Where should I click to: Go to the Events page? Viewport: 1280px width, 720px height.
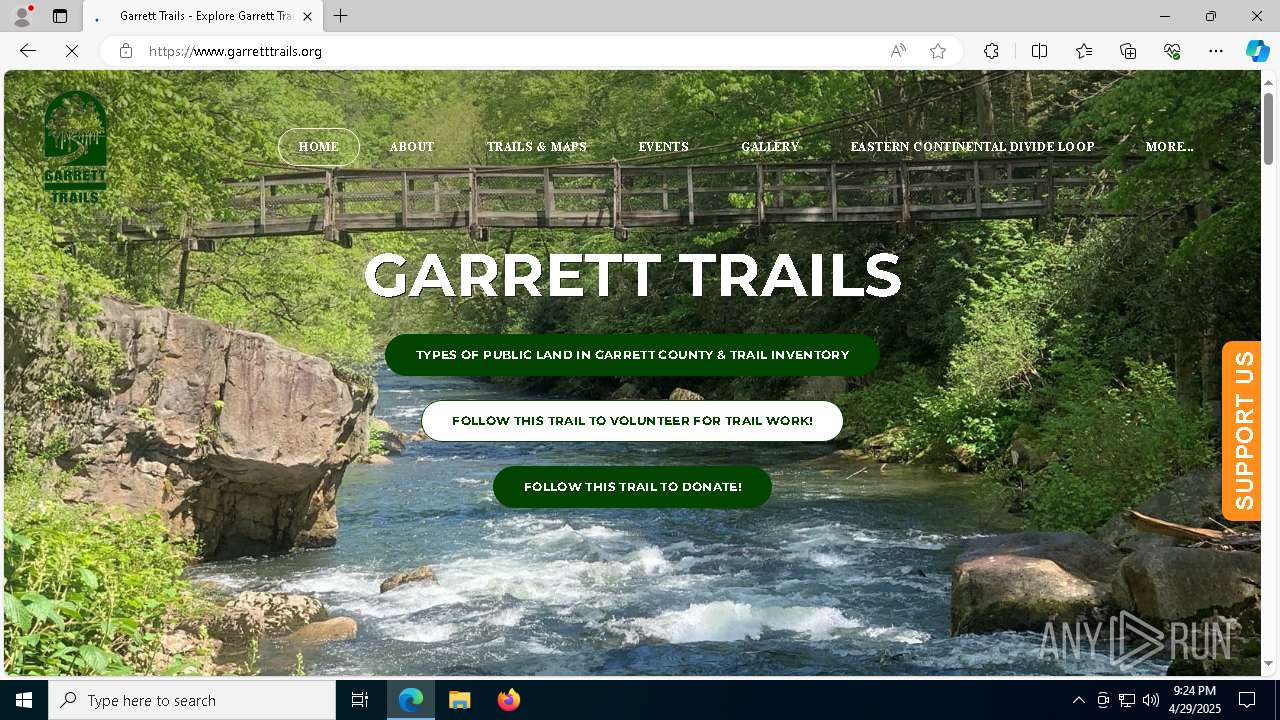click(664, 147)
